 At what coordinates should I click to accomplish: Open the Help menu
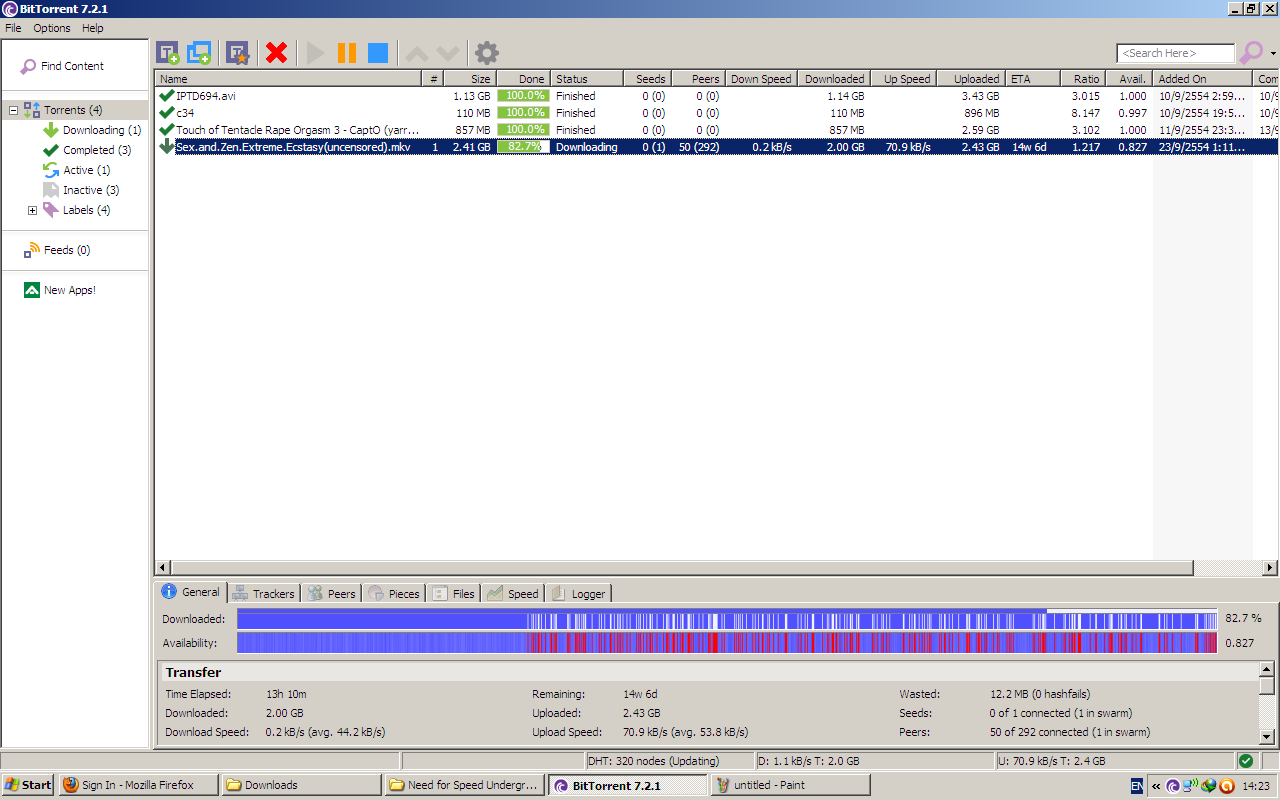tap(93, 28)
